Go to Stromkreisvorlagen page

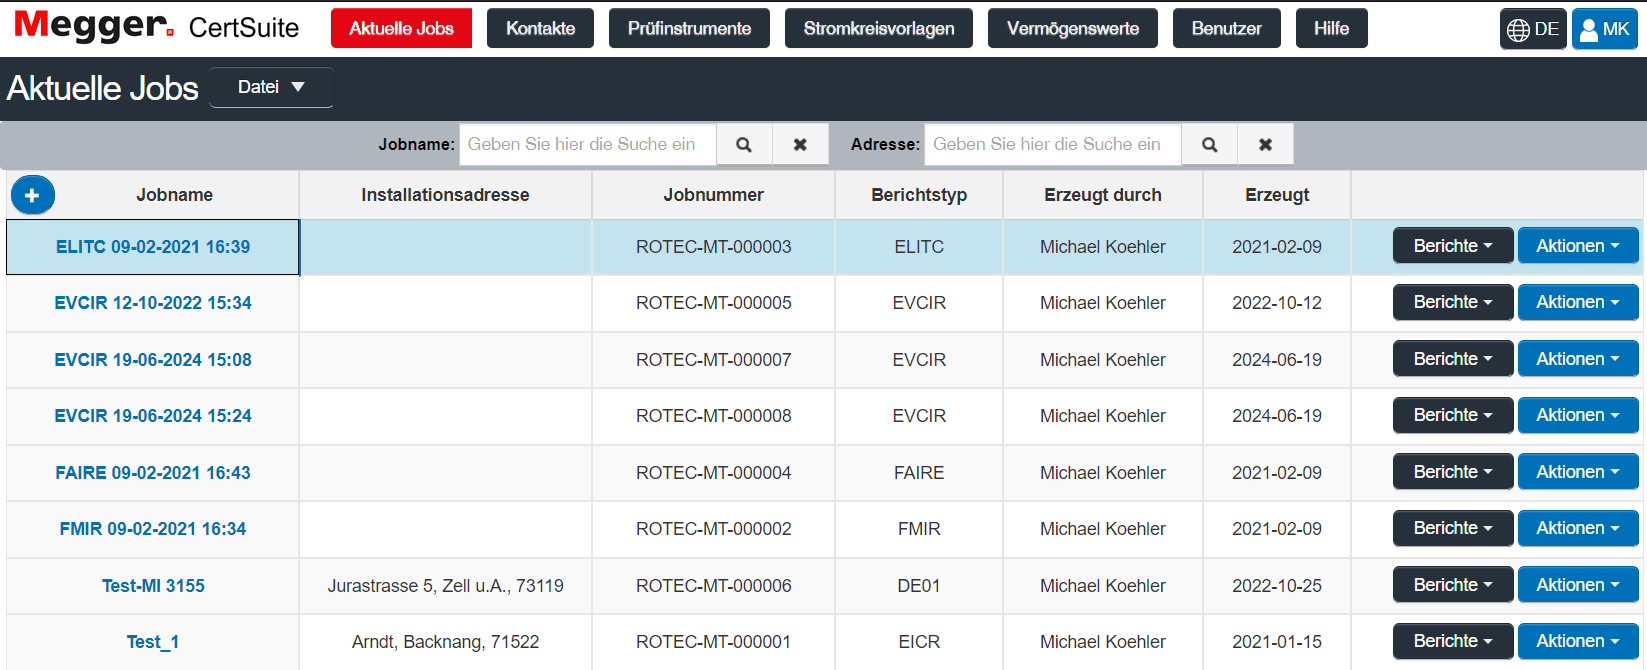878,28
